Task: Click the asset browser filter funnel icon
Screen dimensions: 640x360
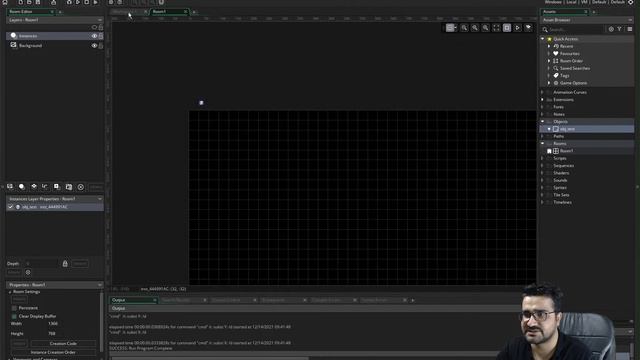Action: coord(620,29)
